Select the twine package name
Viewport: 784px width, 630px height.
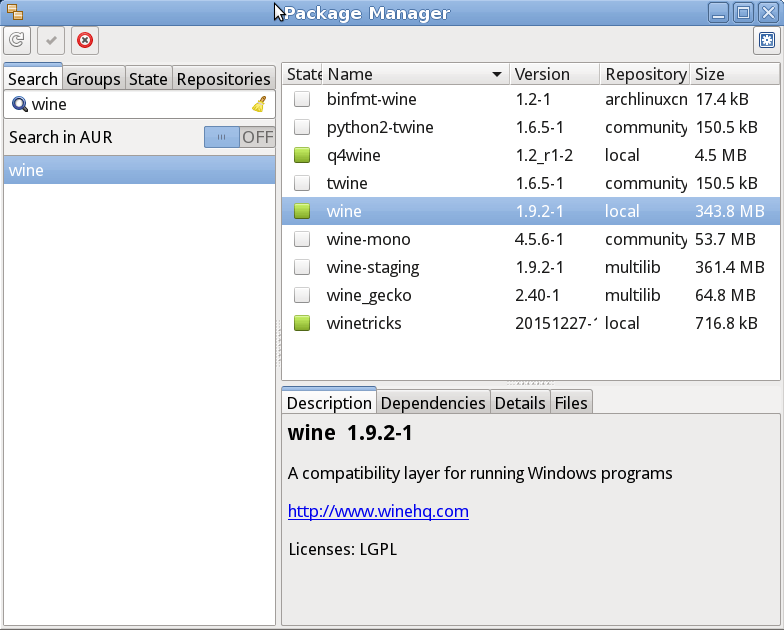point(347,183)
